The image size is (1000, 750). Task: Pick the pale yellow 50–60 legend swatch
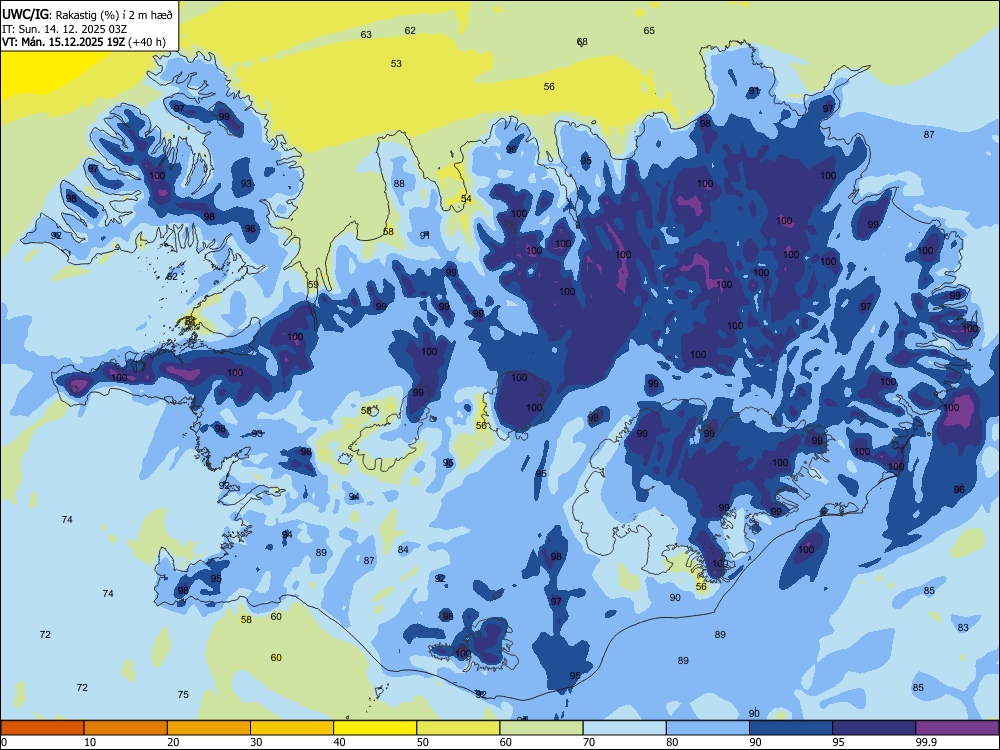pyautogui.click(x=458, y=728)
